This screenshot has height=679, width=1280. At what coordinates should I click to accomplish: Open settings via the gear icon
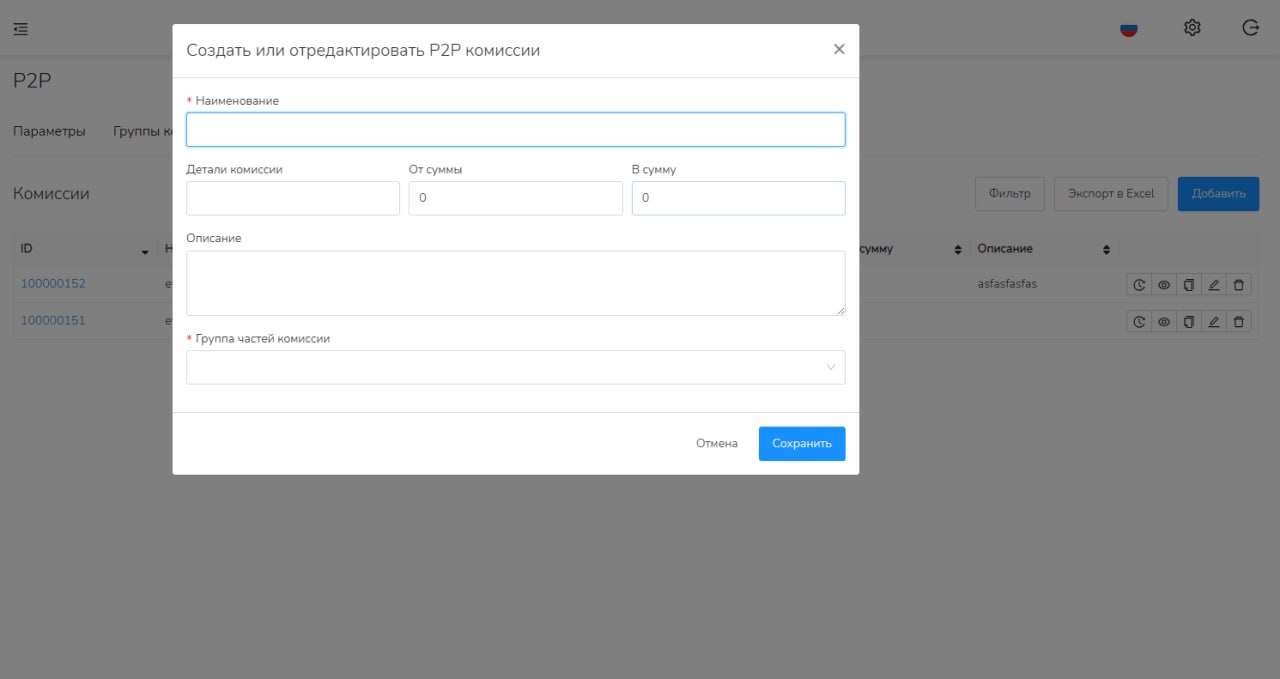pyautogui.click(x=1192, y=28)
